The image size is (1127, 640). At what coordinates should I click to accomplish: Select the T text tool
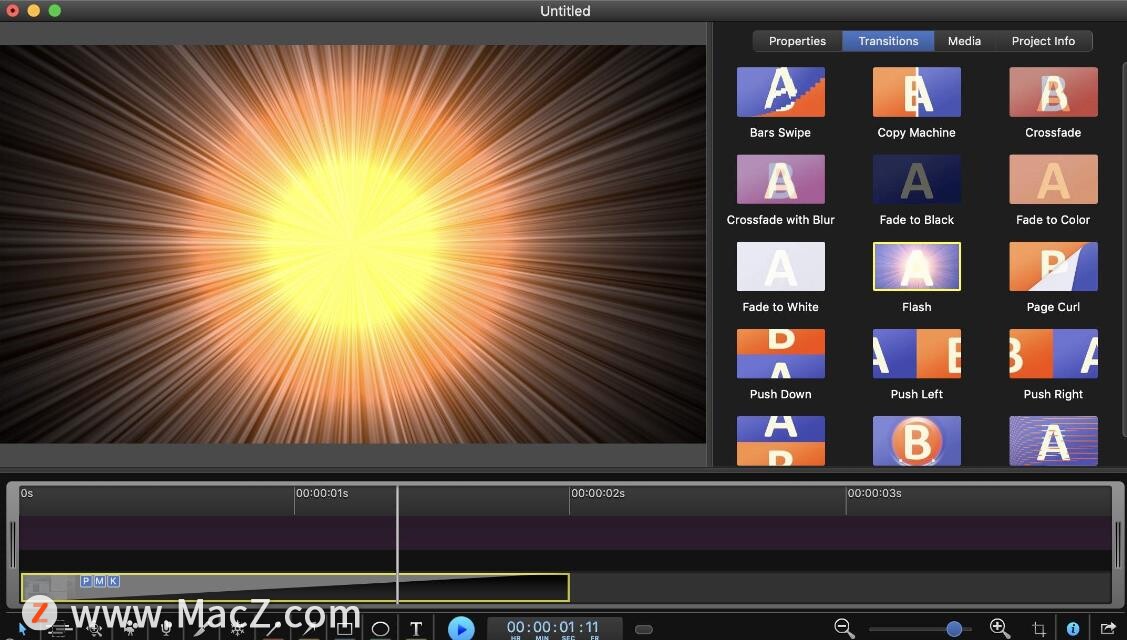click(x=415, y=628)
